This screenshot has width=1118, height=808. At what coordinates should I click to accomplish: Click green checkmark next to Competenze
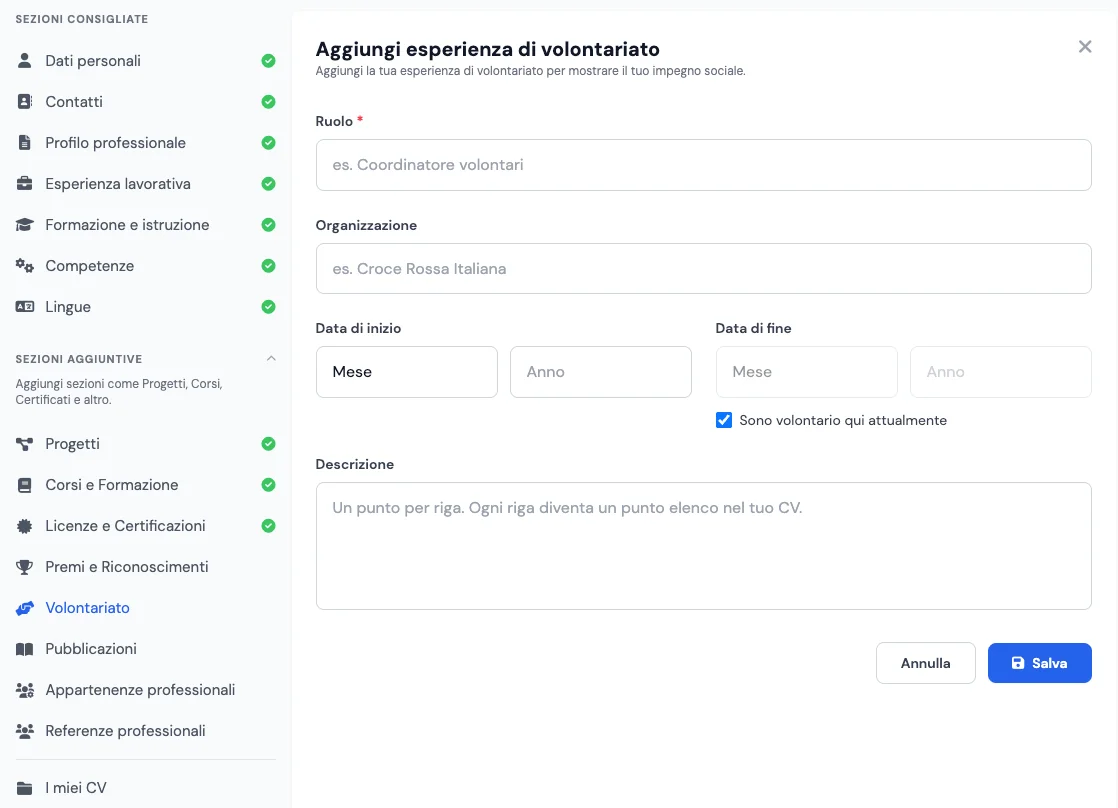tap(268, 265)
